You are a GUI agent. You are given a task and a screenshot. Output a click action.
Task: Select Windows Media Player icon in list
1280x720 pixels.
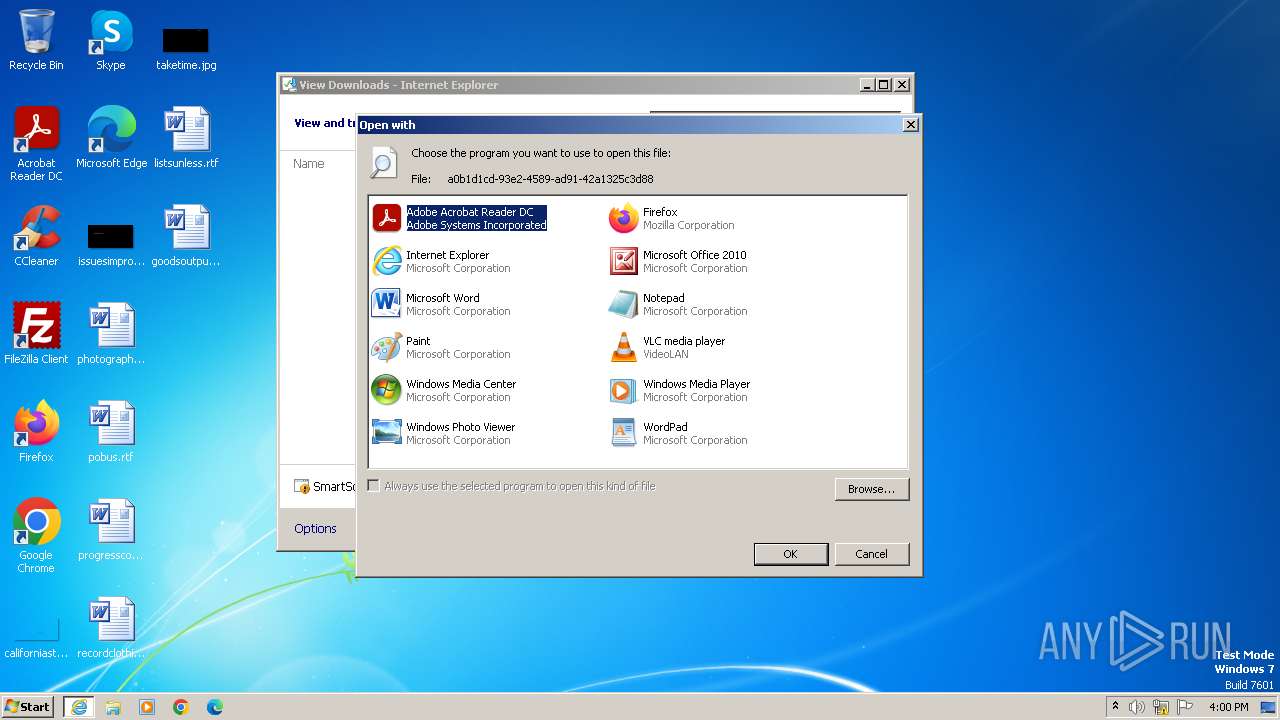click(624, 390)
